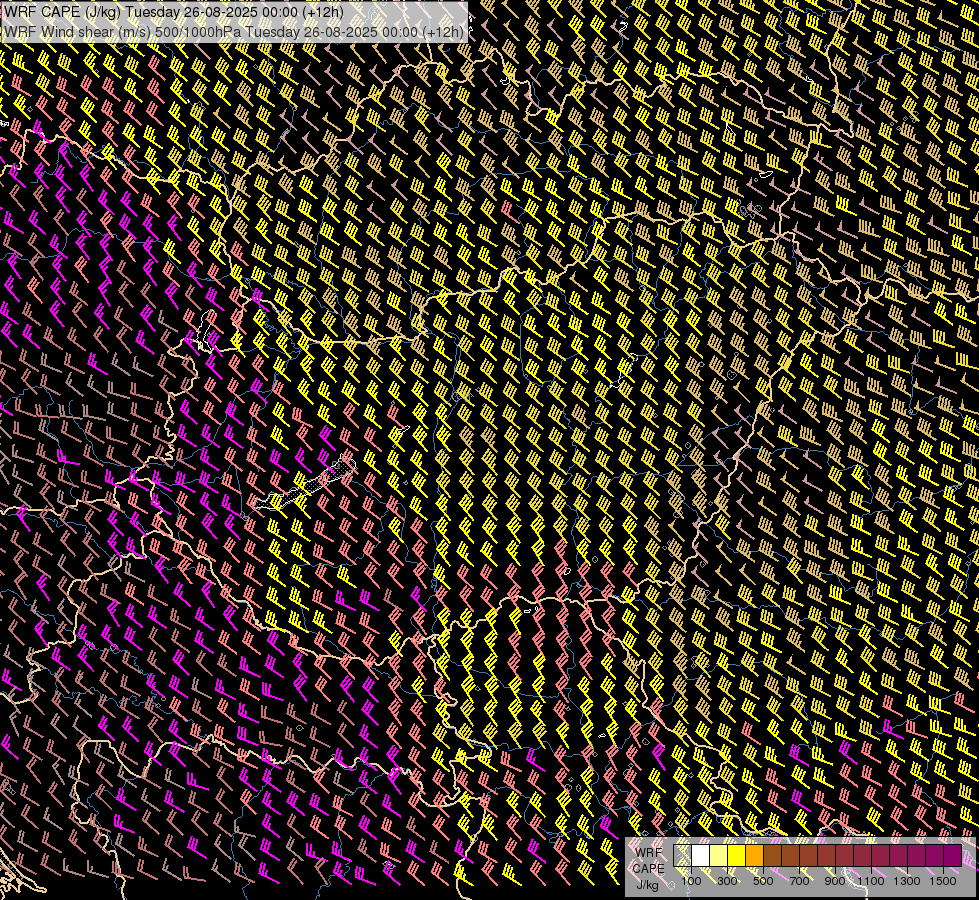
Task: Click the CAPE label in the legend
Action: 649,868
